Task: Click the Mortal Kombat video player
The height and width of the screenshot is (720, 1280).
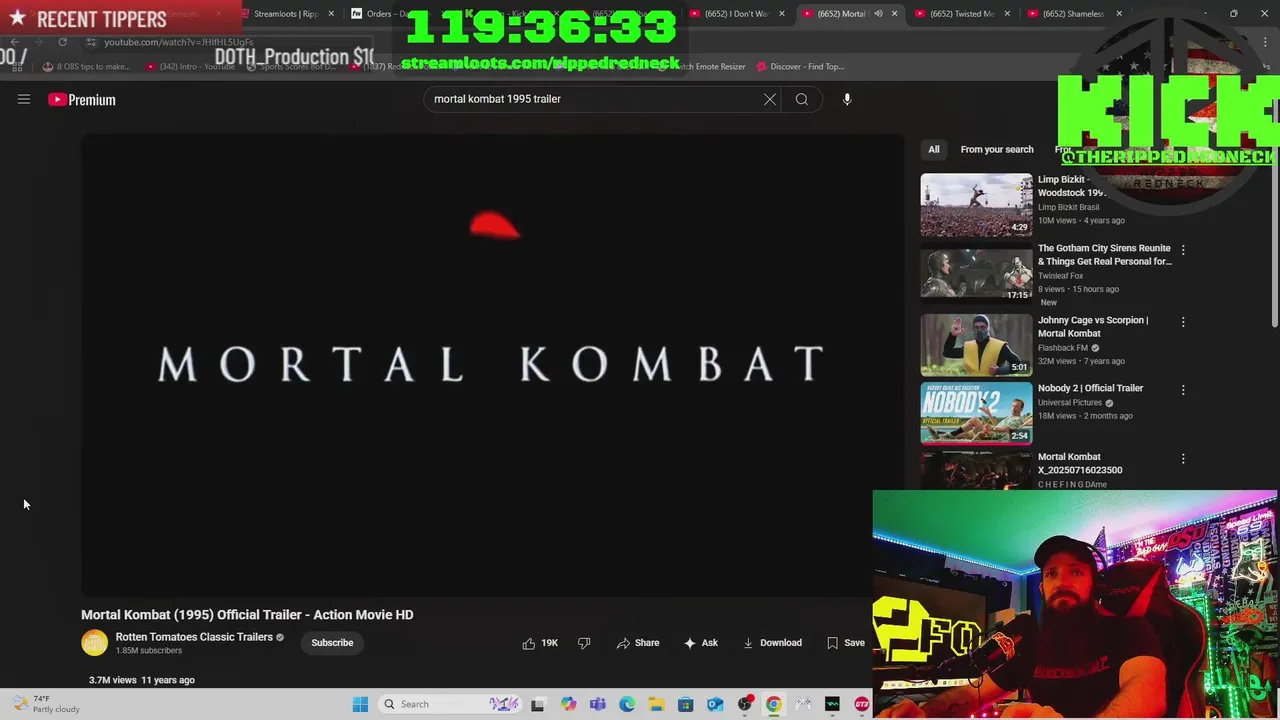Action: coord(492,365)
